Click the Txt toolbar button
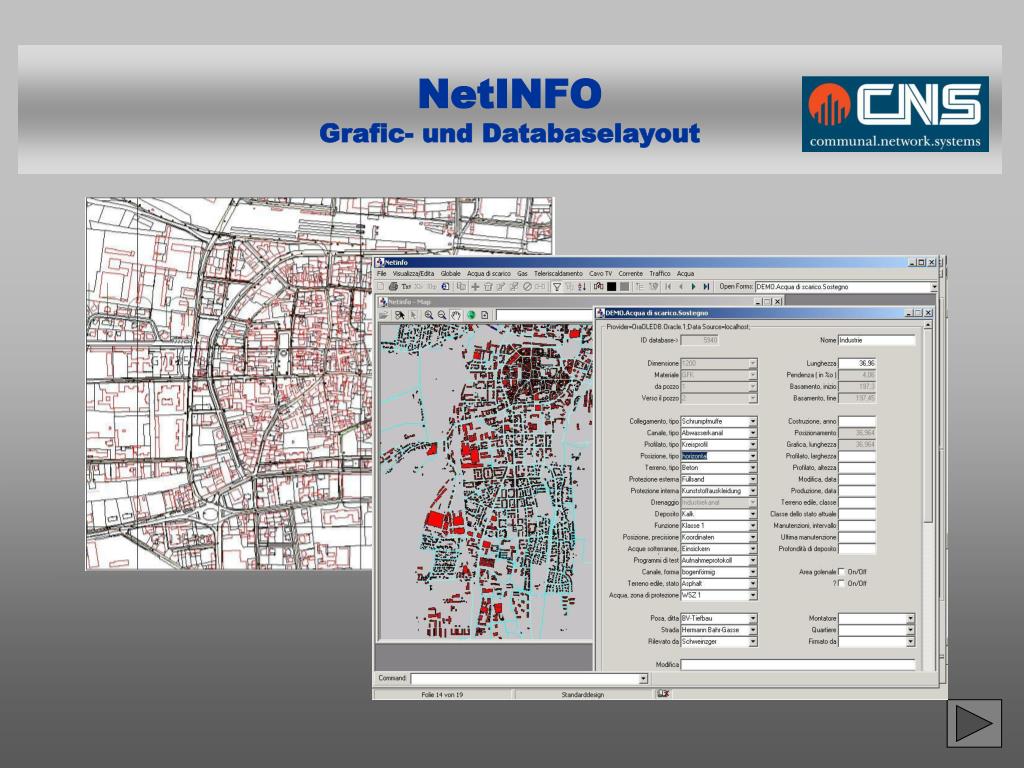This screenshot has width=1024, height=768. pyautogui.click(x=406, y=287)
